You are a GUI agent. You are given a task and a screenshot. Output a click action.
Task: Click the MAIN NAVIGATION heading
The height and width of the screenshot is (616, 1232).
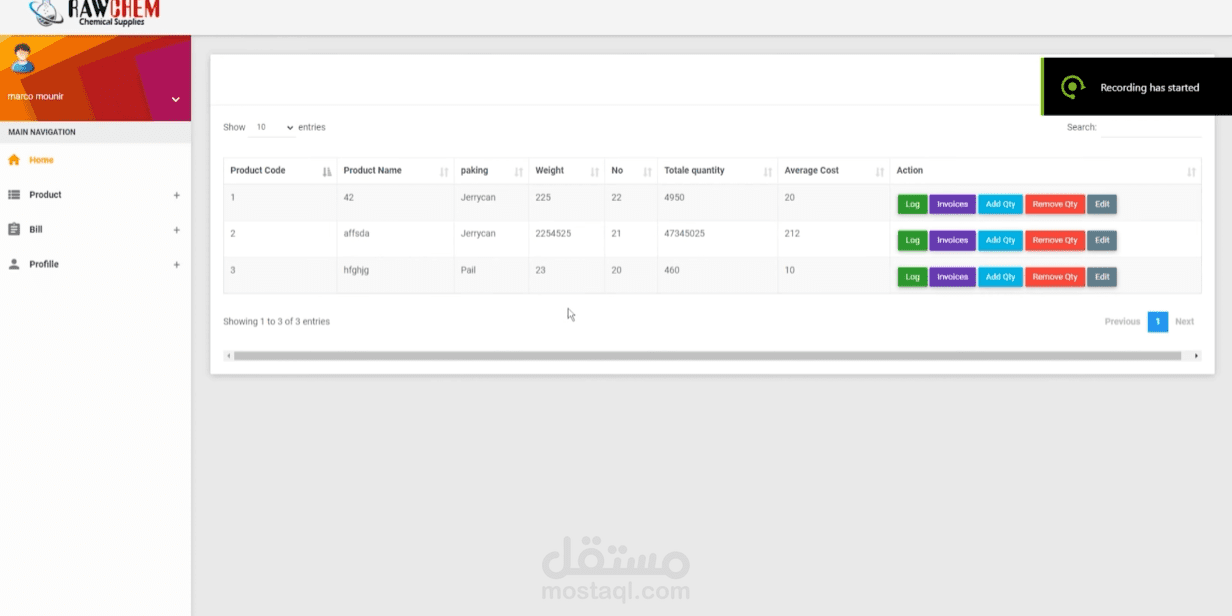click(42, 132)
